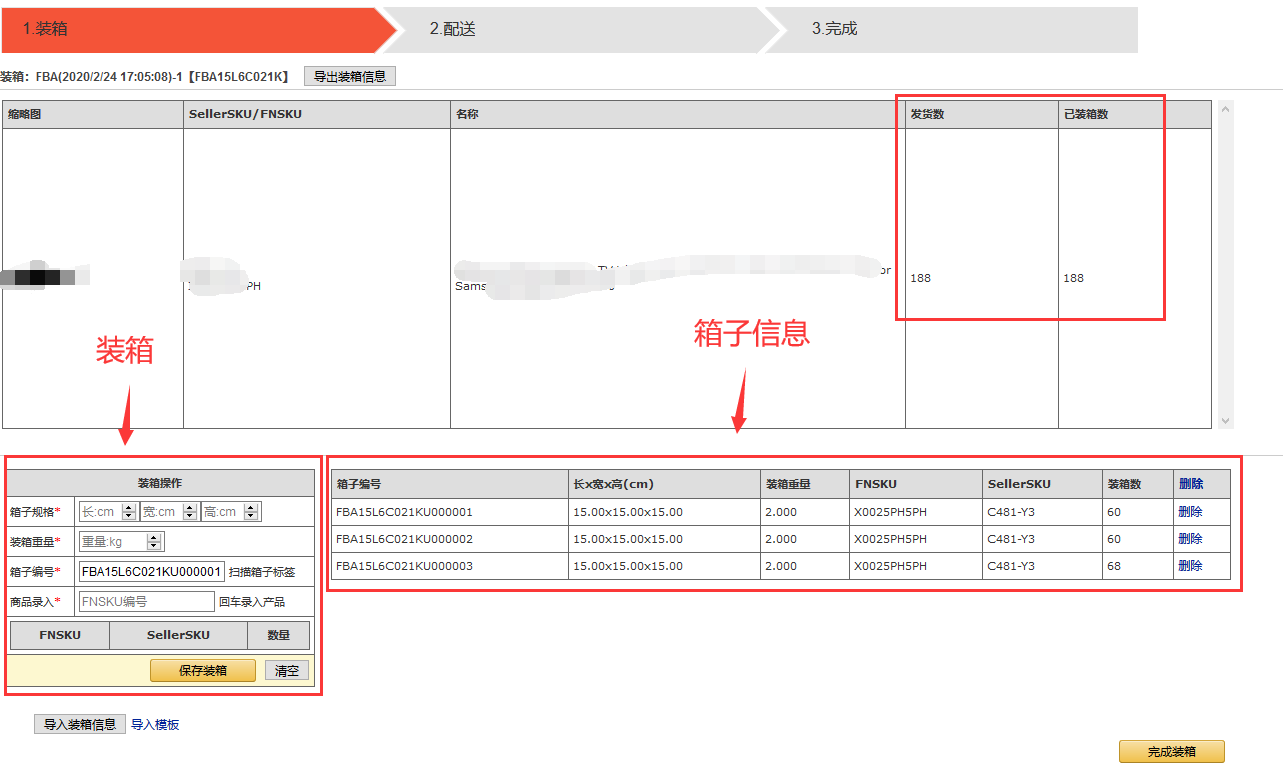Click the 导入装箱信息 button
The height and width of the screenshot is (778, 1283).
[80, 724]
